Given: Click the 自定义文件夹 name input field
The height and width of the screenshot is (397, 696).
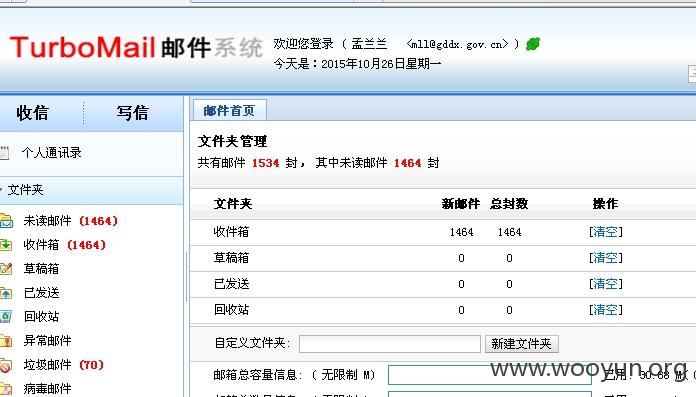Looking at the screenshot, I should pyautogui.click(x=390, y=344).
